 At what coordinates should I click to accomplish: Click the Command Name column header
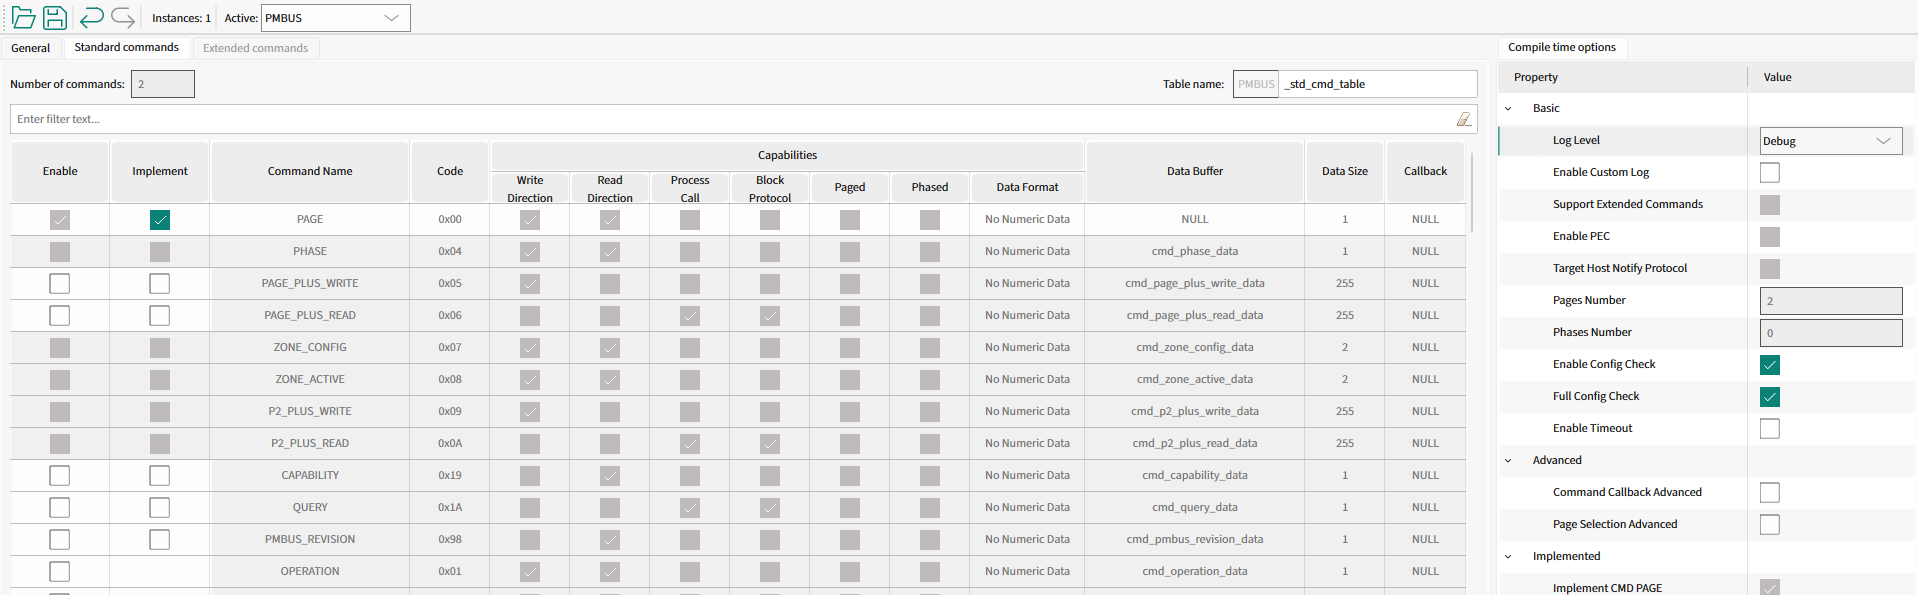coord(310,172)
